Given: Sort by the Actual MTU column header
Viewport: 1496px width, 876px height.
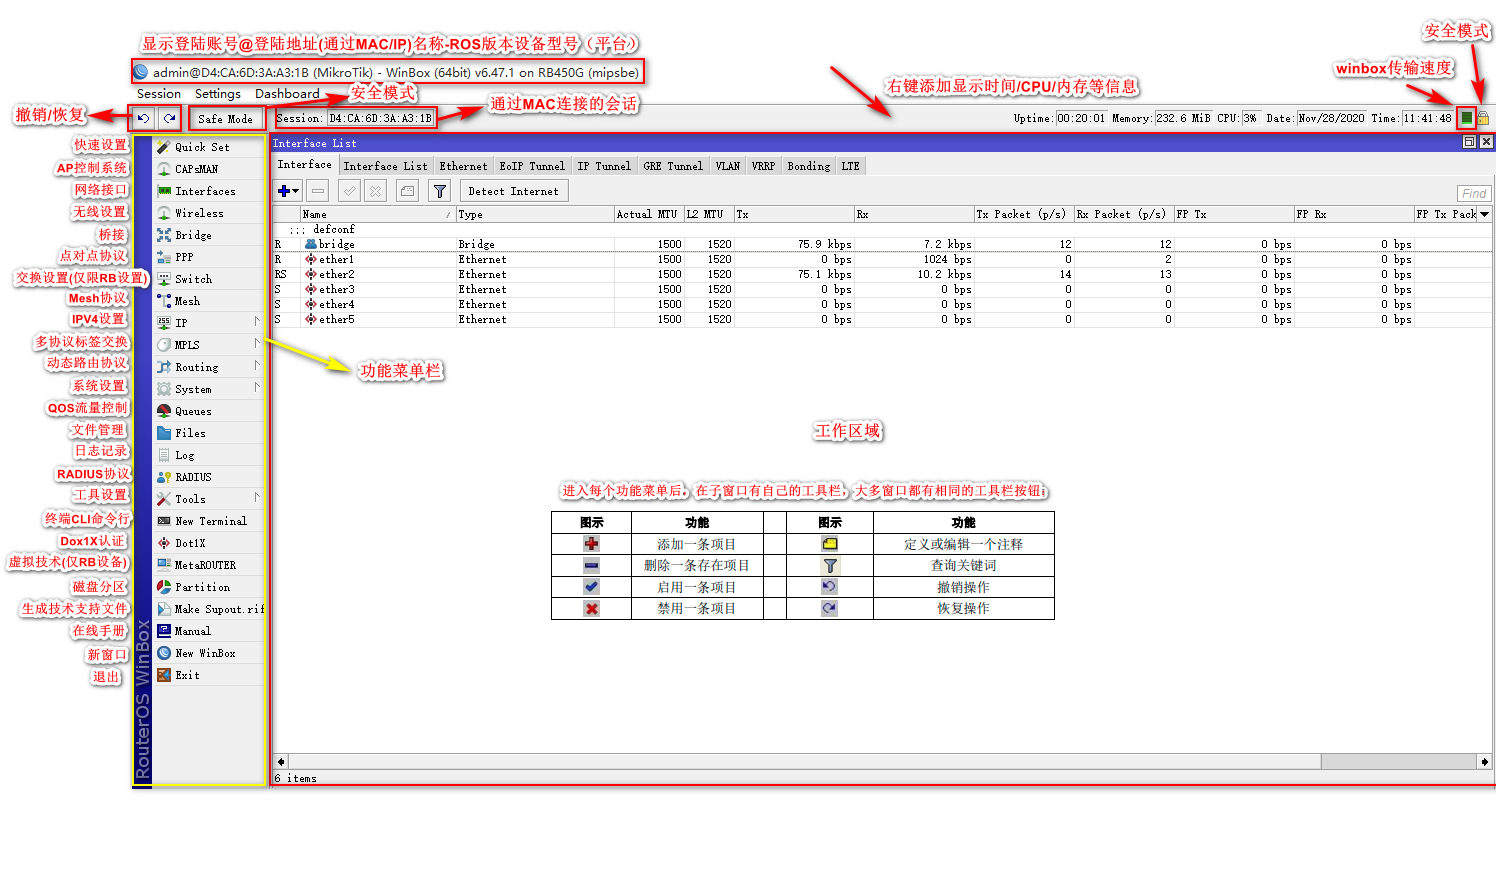Looking at the screenshot, I should tap(648, 214).
